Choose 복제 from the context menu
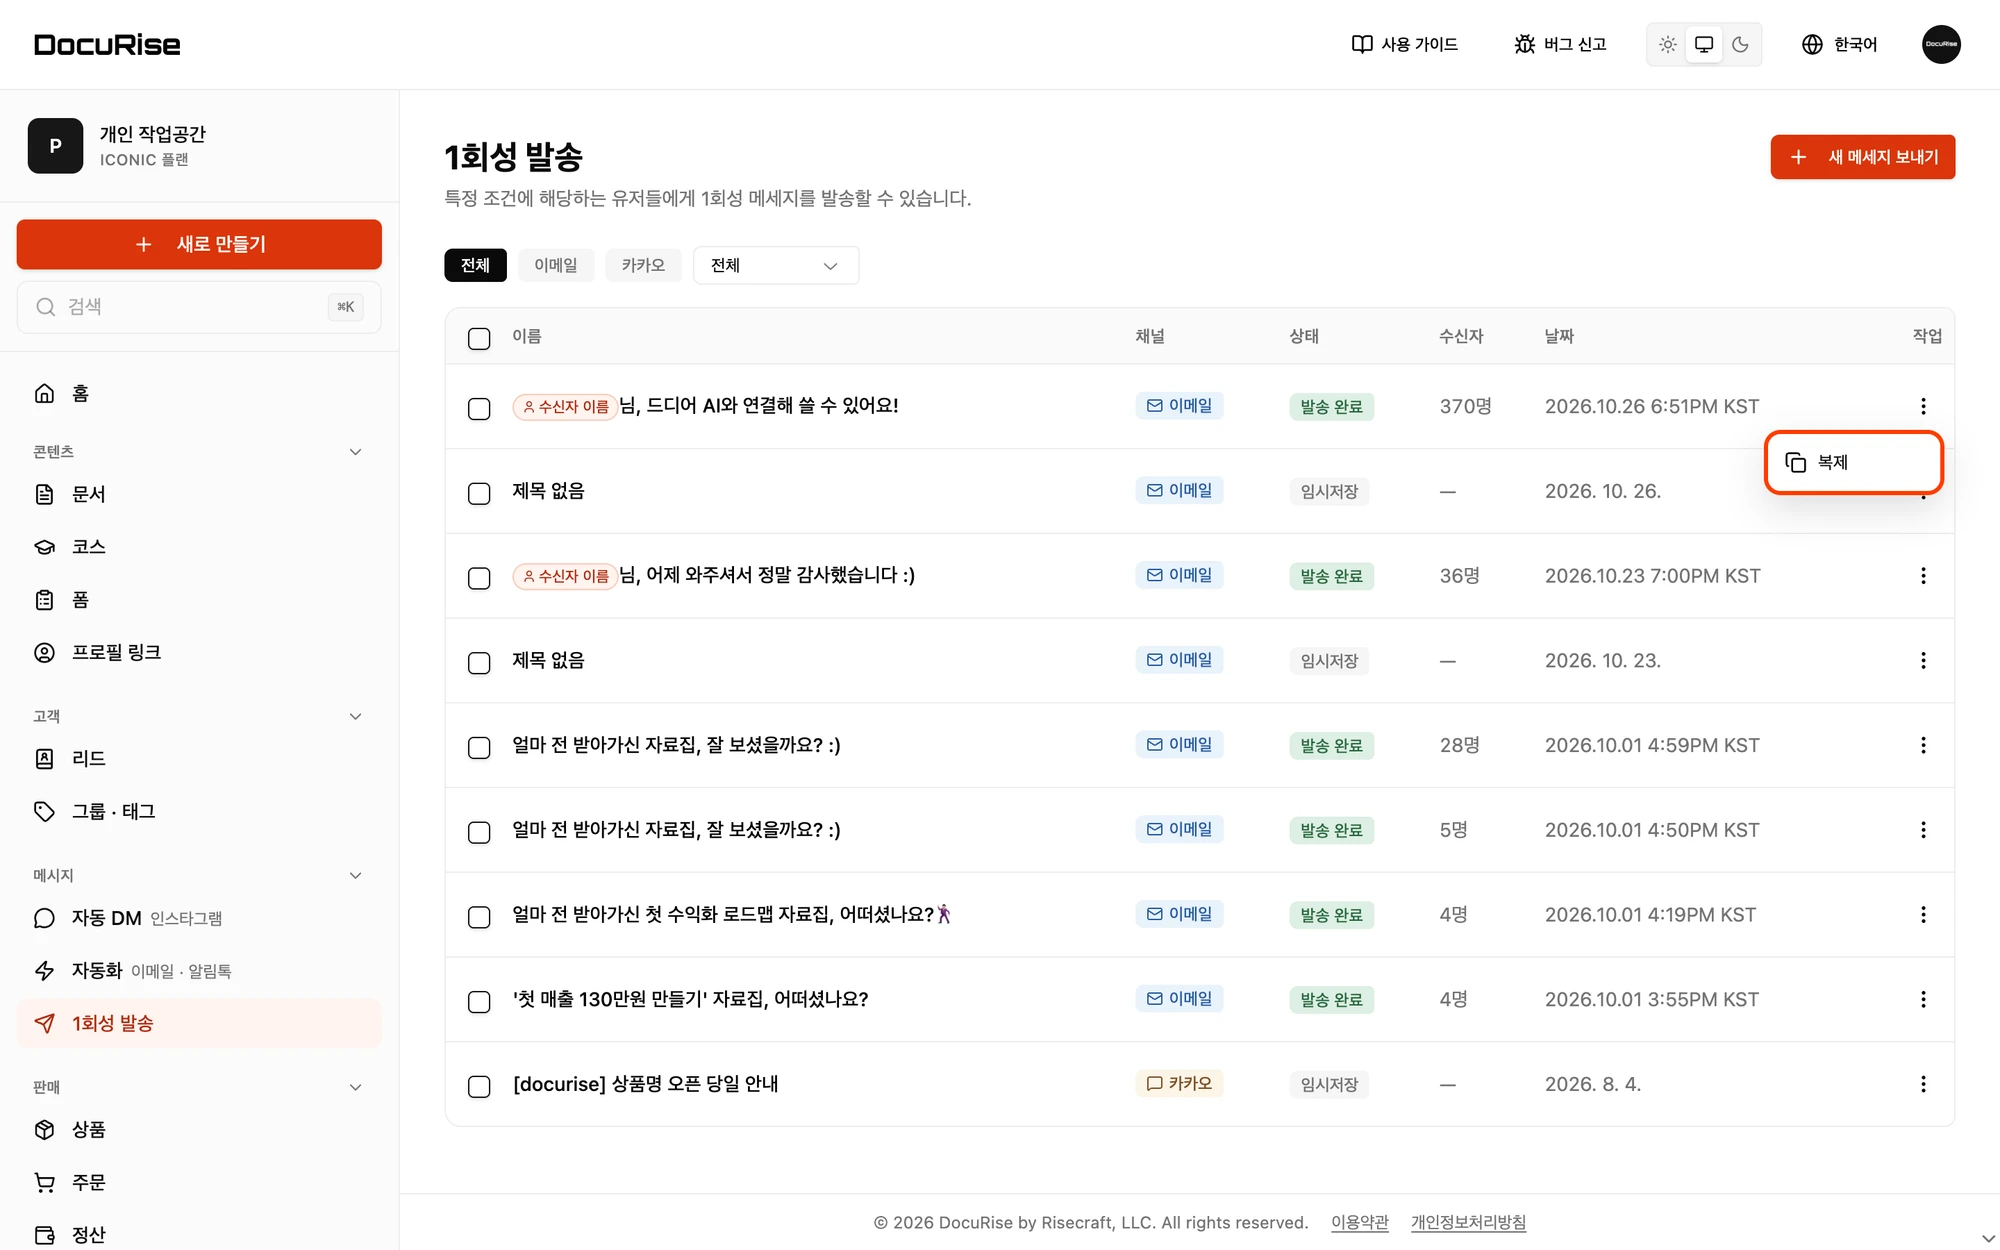The height and width of the screenshot is (1250, 2000). pos(1853,462)
